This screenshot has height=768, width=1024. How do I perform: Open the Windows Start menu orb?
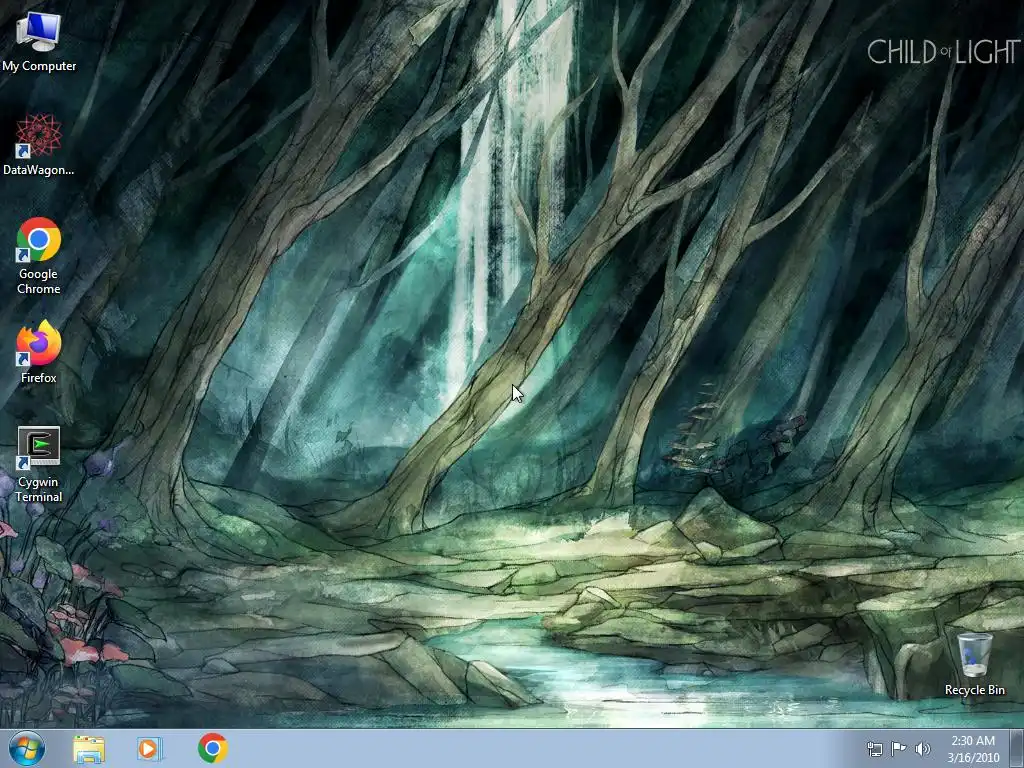point(27,748)
